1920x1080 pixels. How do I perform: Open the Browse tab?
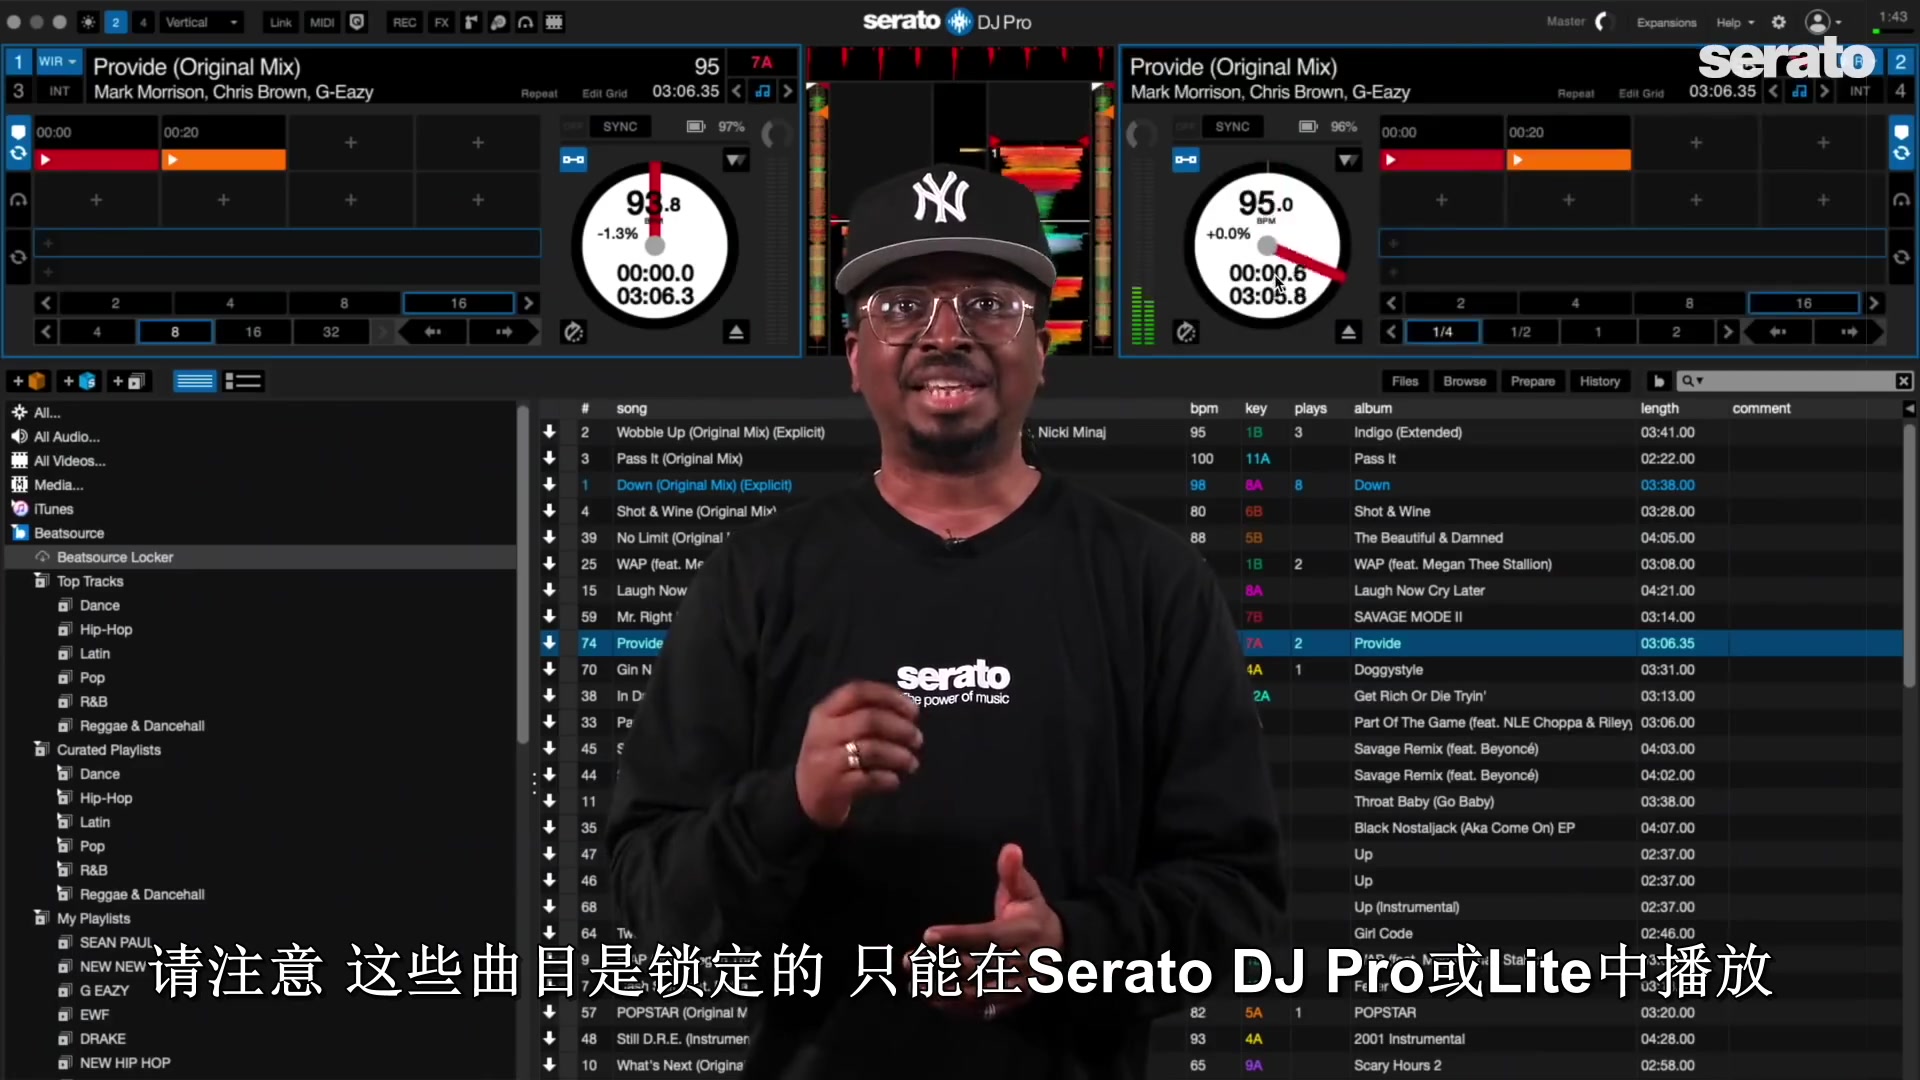1465,381
